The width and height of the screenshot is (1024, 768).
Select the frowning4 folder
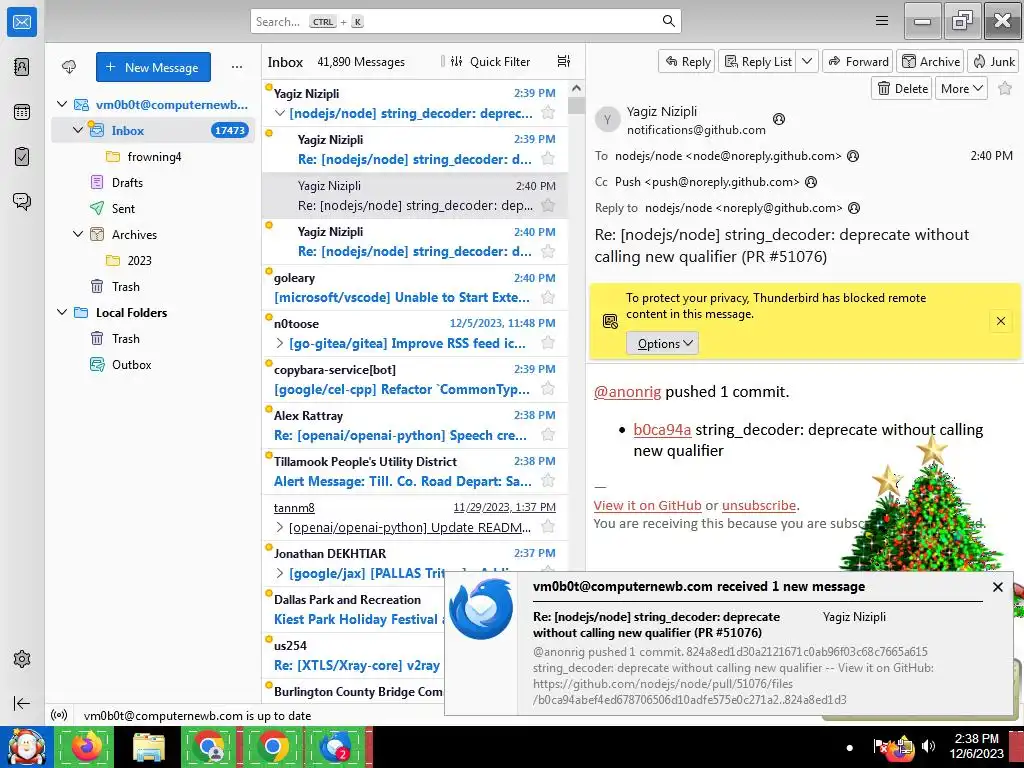(153, 157)
